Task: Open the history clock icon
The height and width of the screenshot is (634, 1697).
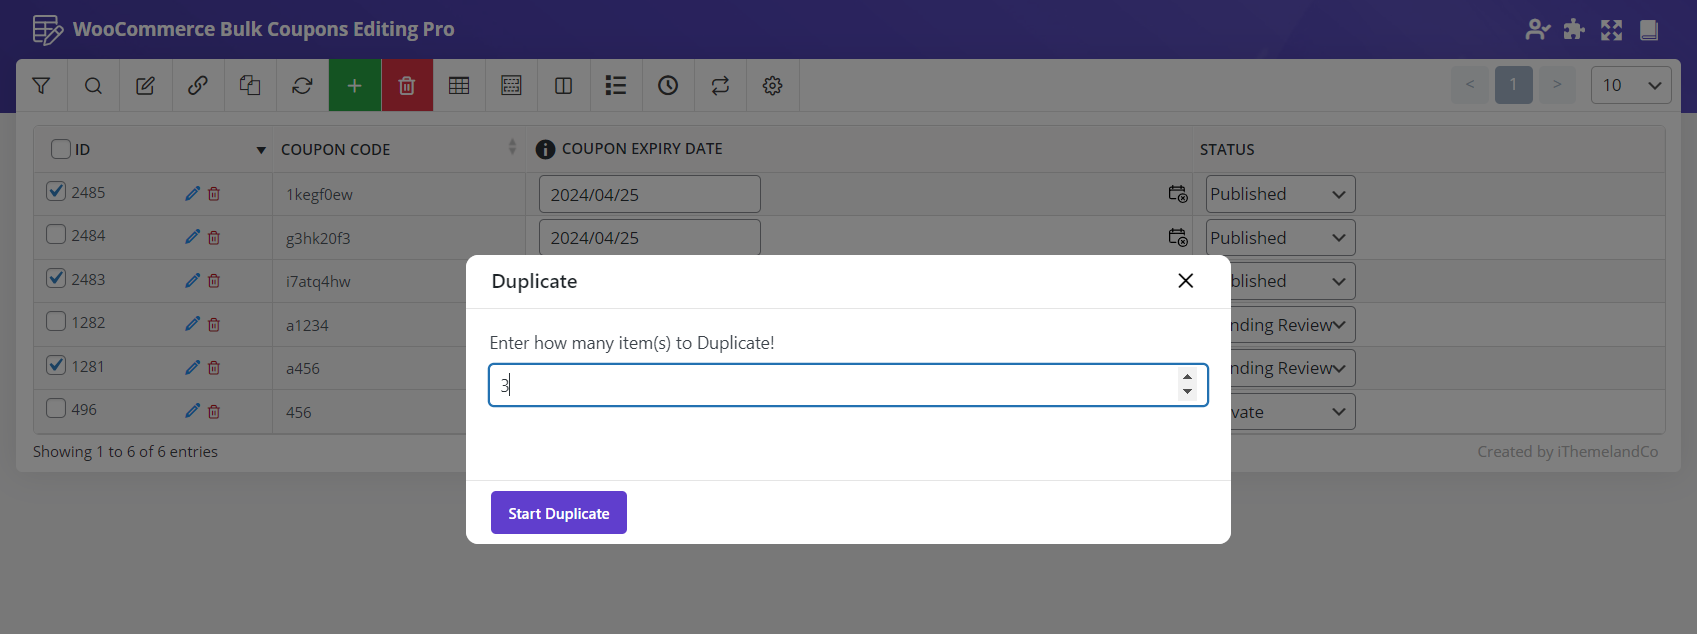Action: click(668, 86)
